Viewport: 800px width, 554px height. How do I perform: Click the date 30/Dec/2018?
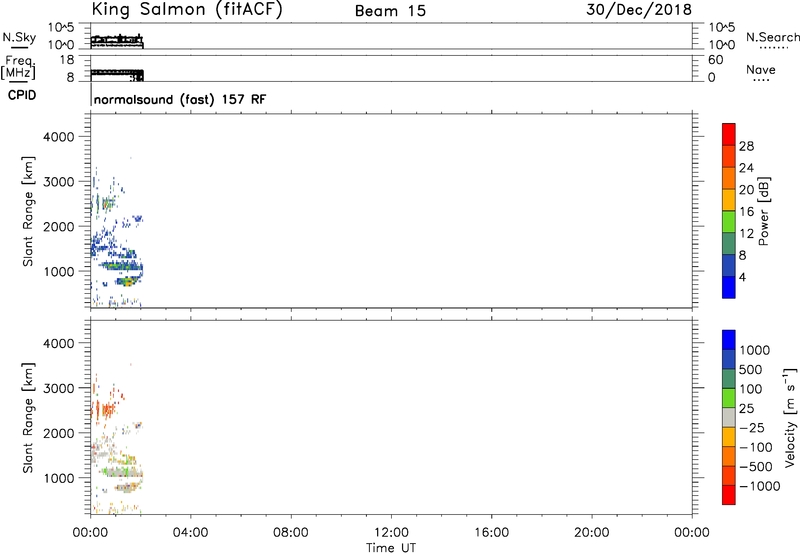639,10
